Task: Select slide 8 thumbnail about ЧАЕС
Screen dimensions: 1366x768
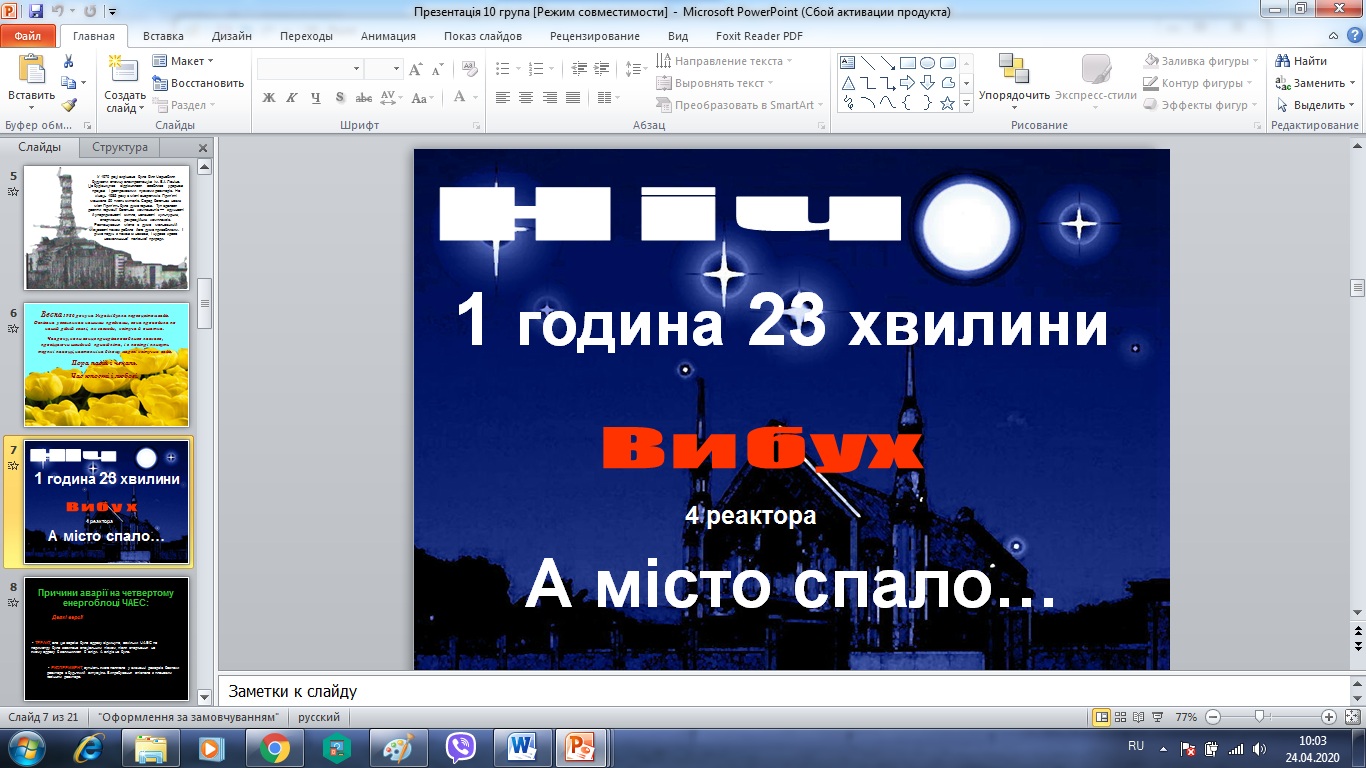Action: [106, 639]
